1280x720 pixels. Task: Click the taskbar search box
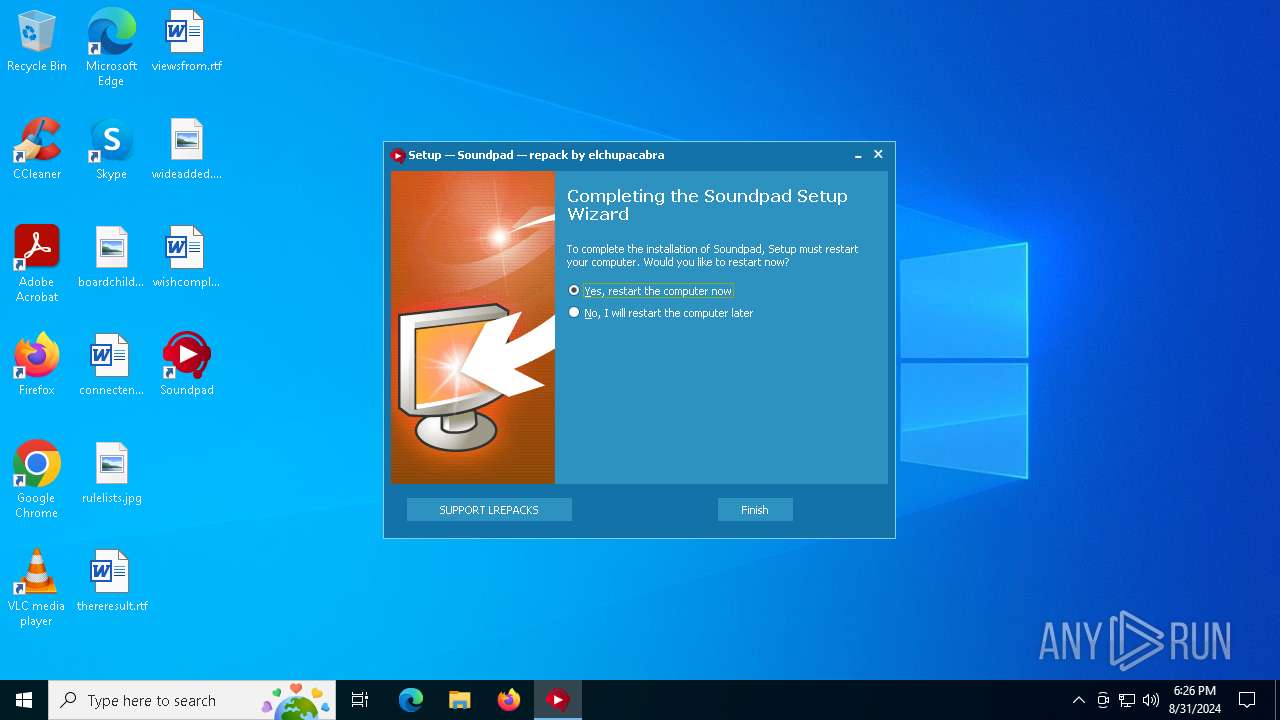coord(192,700)
